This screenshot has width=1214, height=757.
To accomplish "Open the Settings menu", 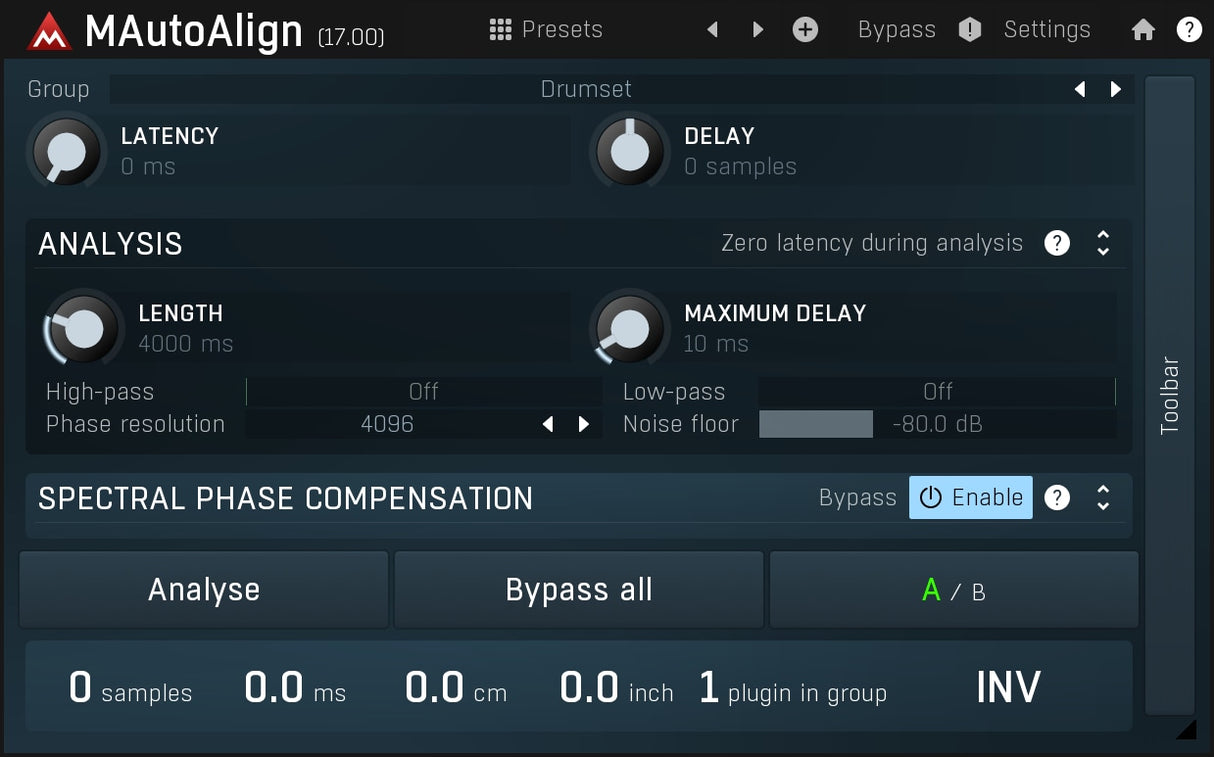I will tap(1046, 29).
